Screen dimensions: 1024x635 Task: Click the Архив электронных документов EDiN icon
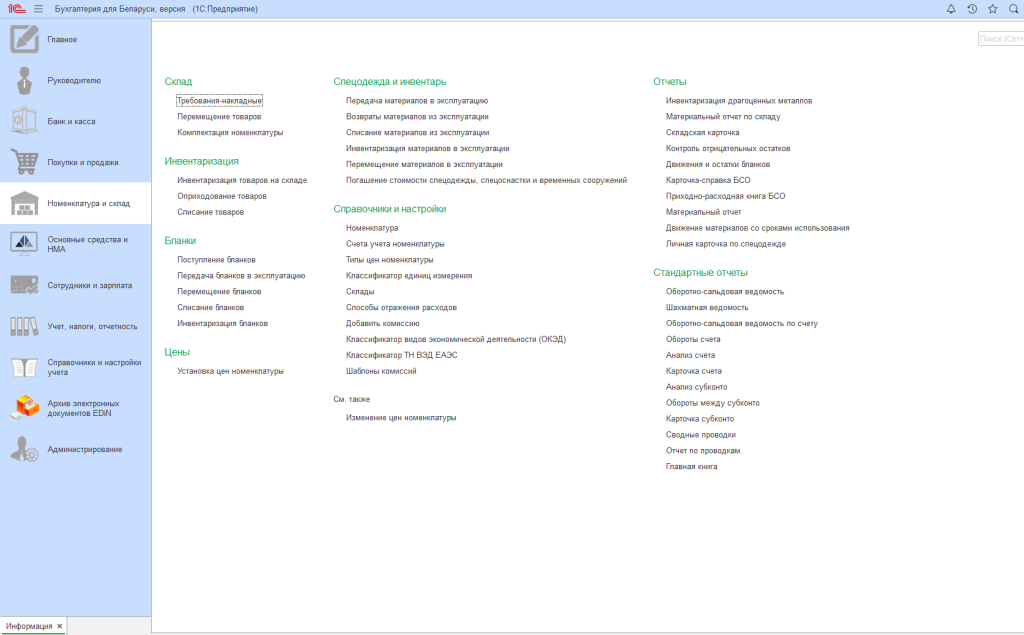coord(24,408)
